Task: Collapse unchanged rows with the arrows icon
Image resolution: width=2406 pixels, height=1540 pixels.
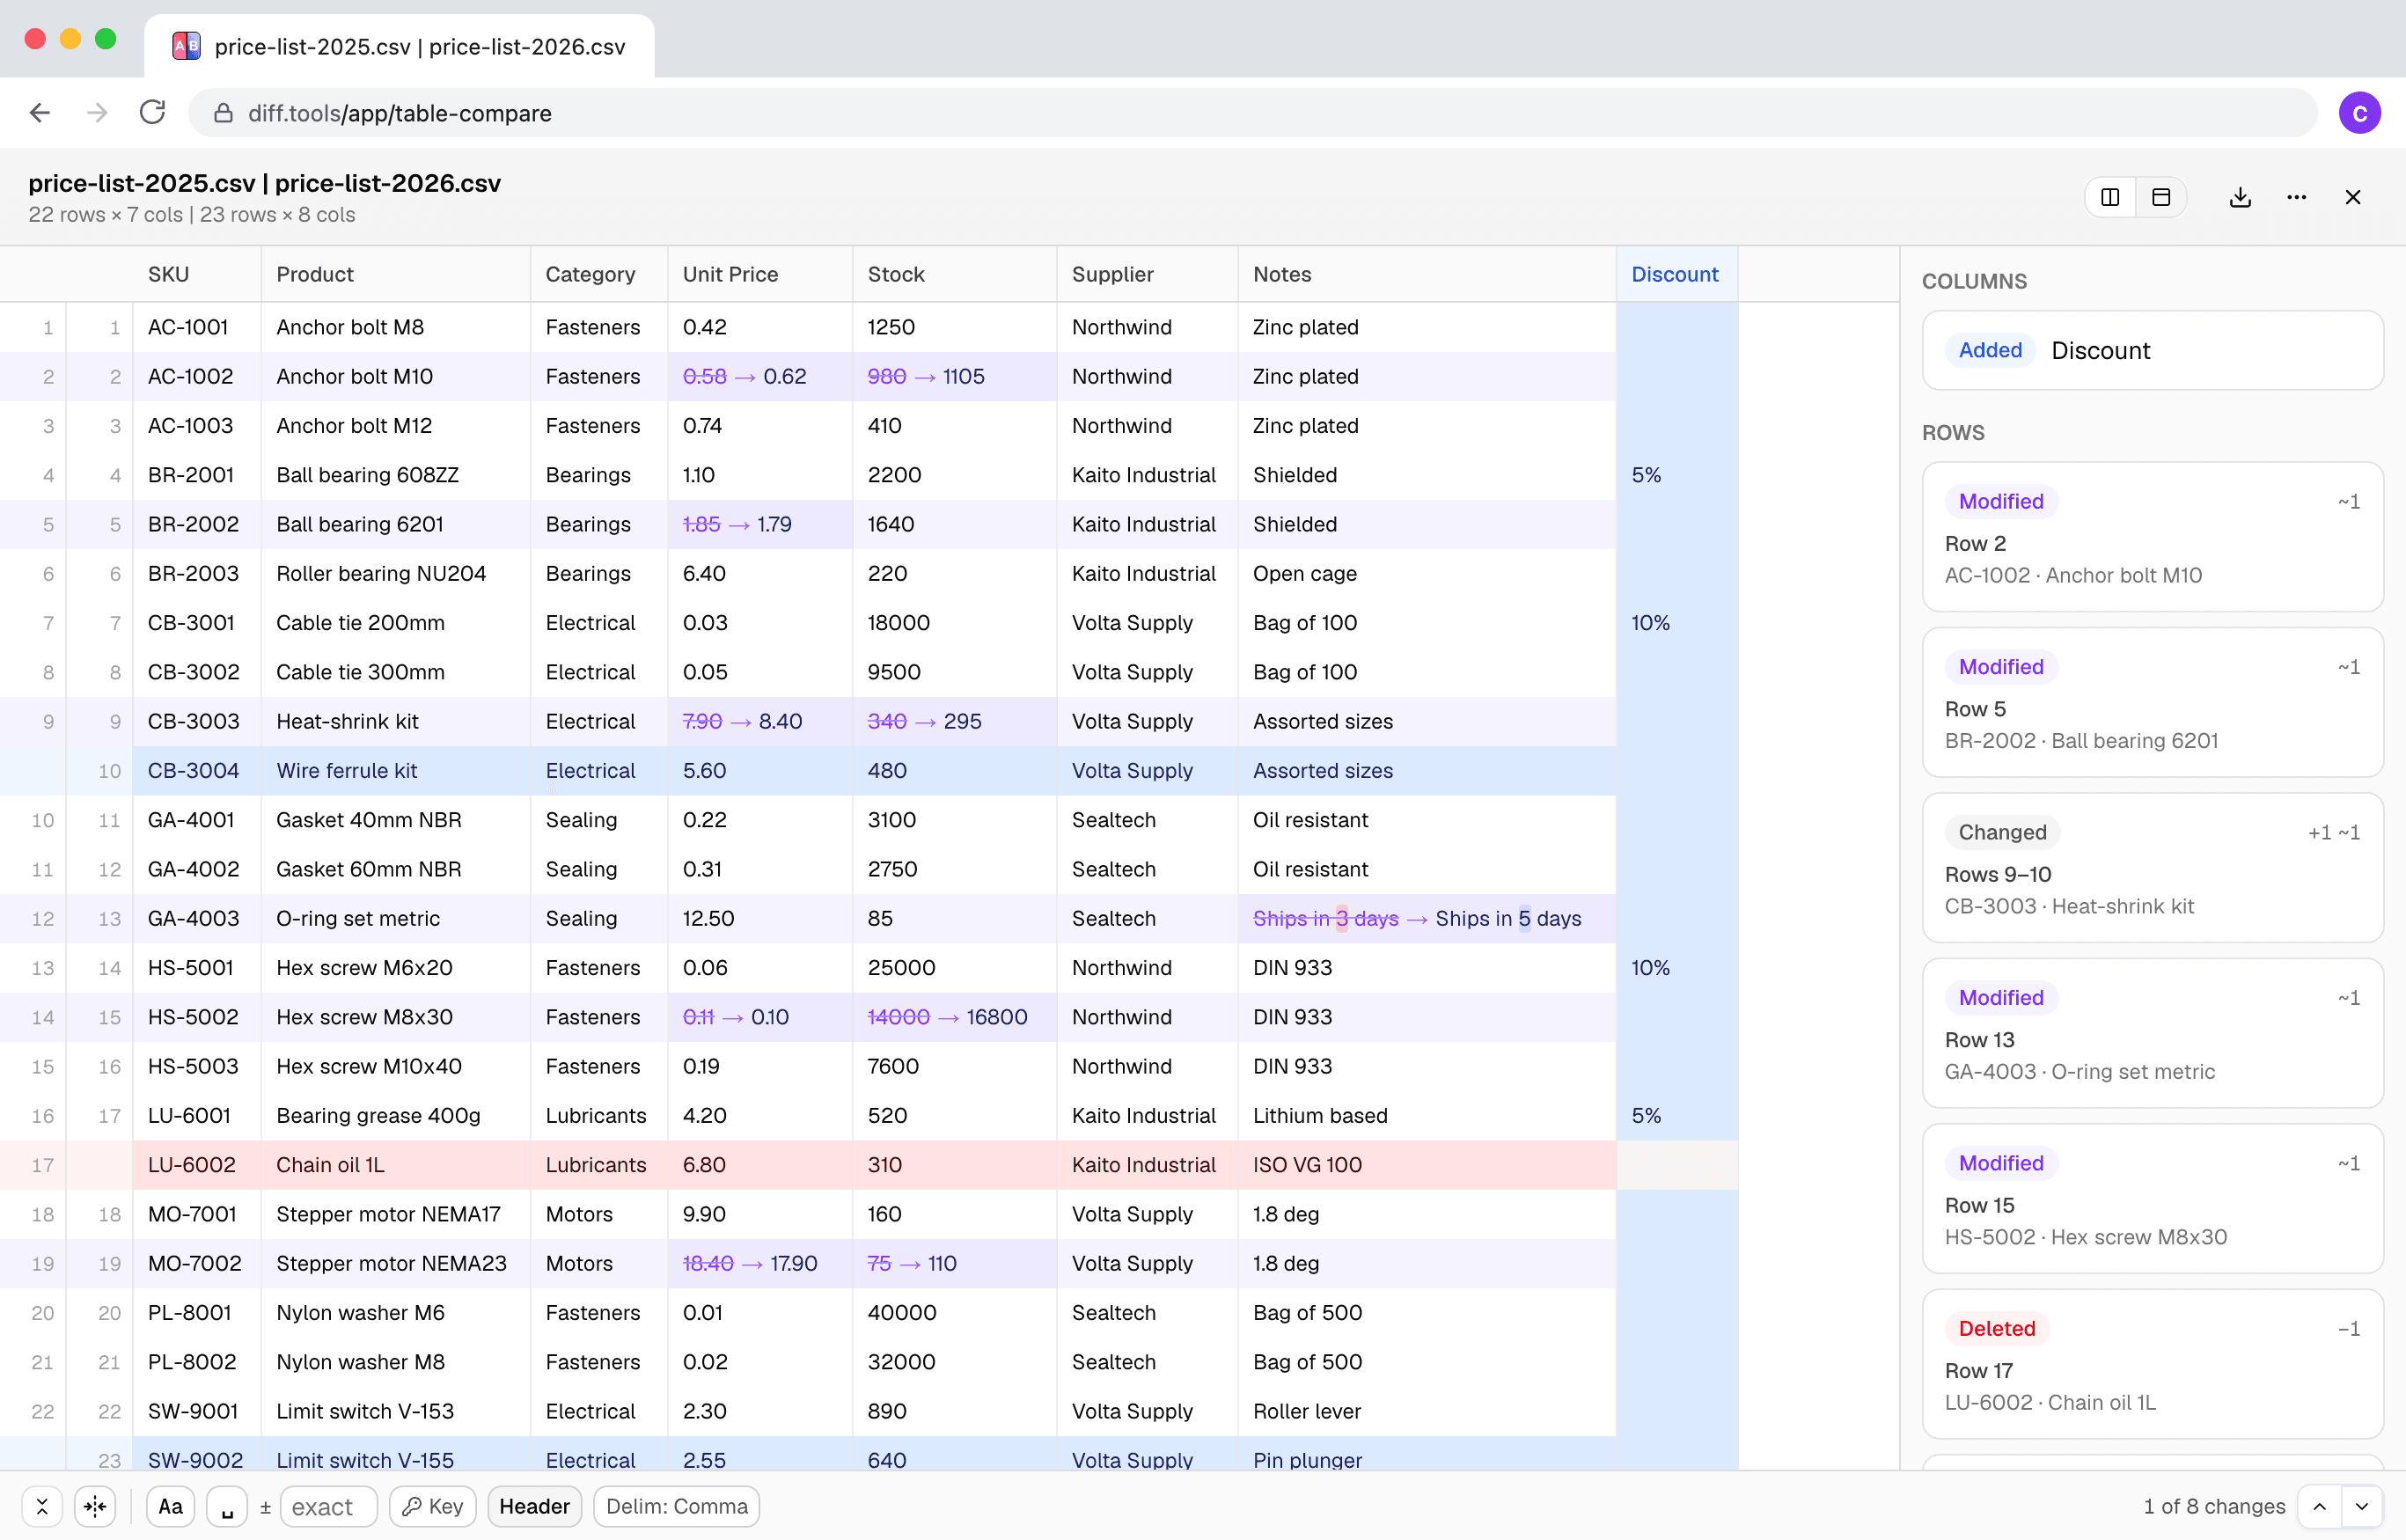Action: click(42, 1506)
